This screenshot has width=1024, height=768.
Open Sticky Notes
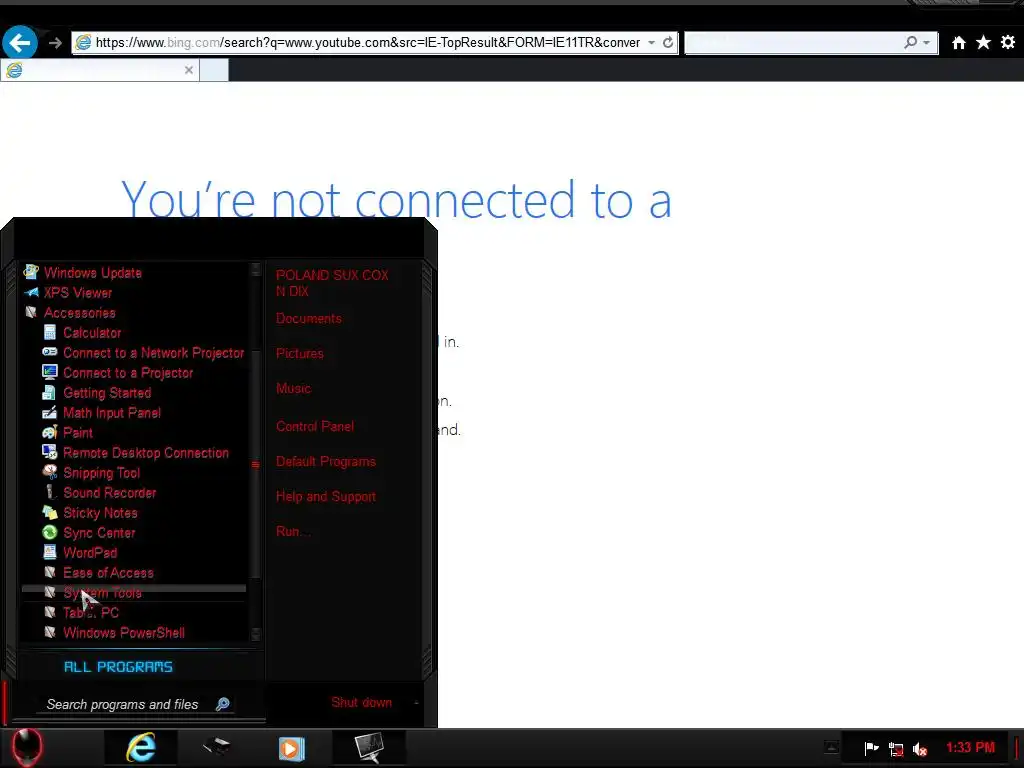point(100,513)
